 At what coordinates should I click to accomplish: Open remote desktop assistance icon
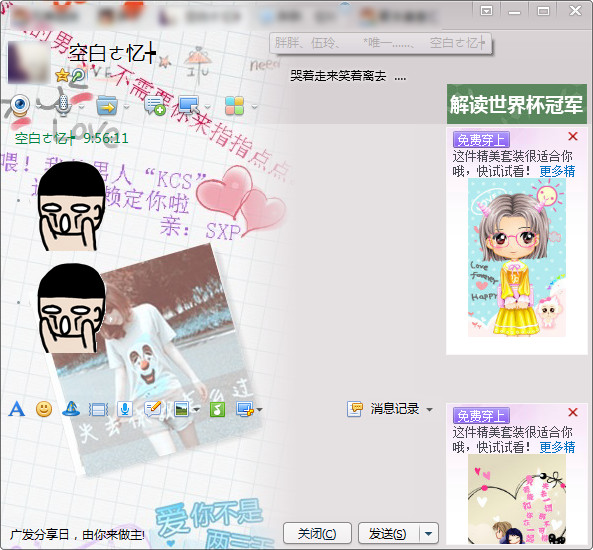pyautogui.click(x=189, y=105)
